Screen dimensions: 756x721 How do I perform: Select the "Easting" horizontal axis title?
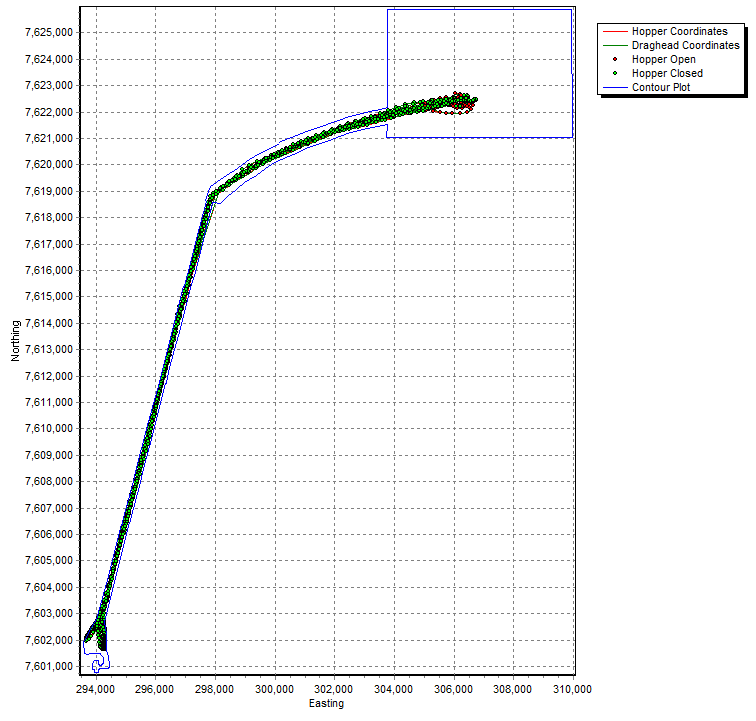326,704
